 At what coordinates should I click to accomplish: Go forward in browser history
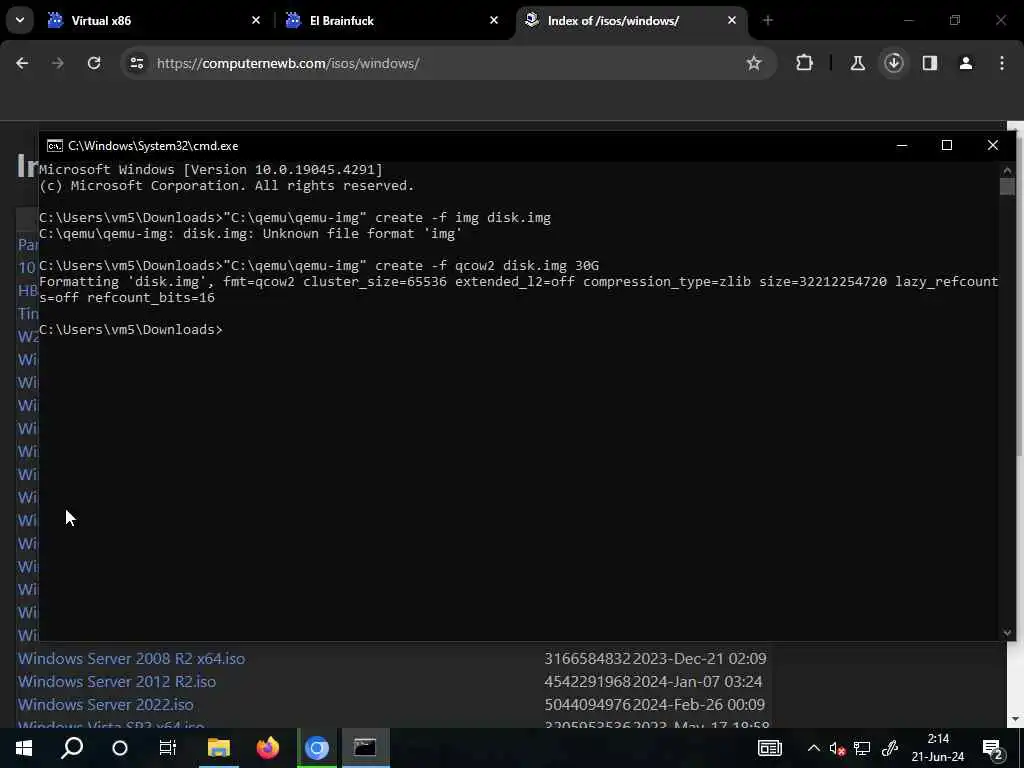click(57, 63)
